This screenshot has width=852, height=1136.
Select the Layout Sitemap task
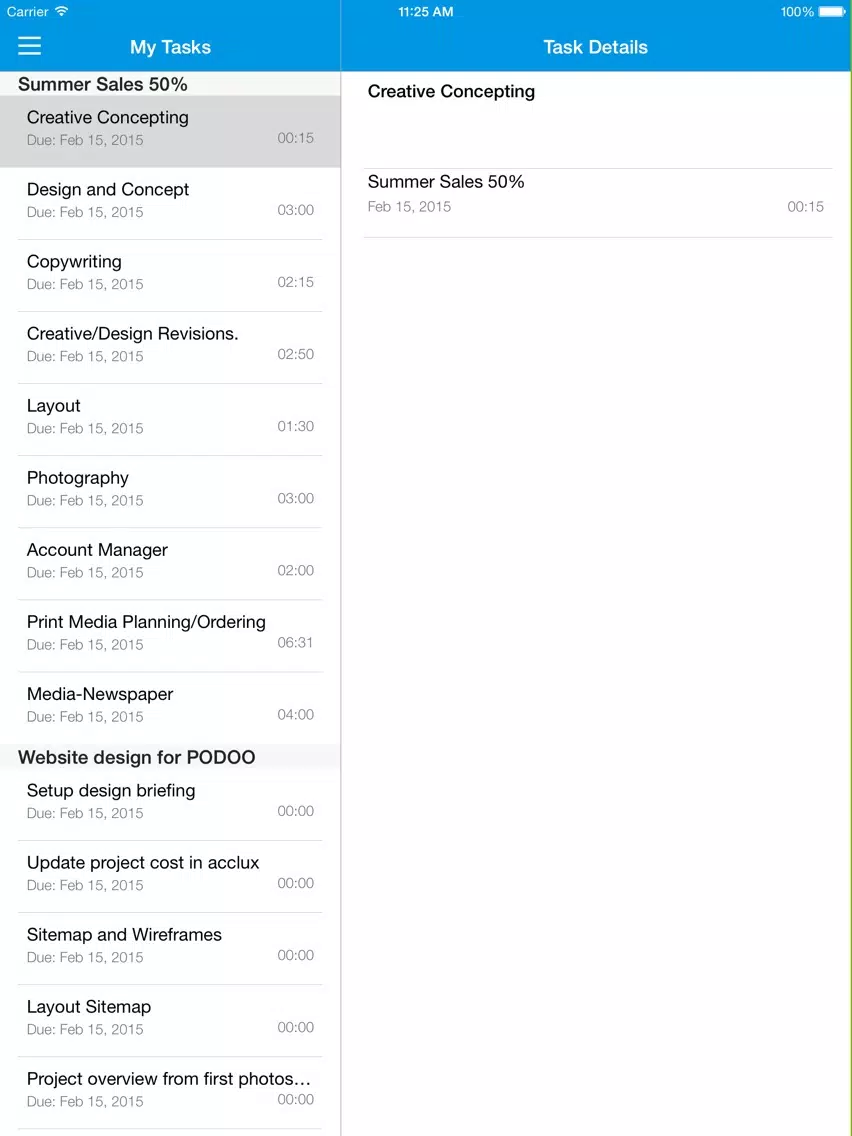click(x=170, y=1021)
